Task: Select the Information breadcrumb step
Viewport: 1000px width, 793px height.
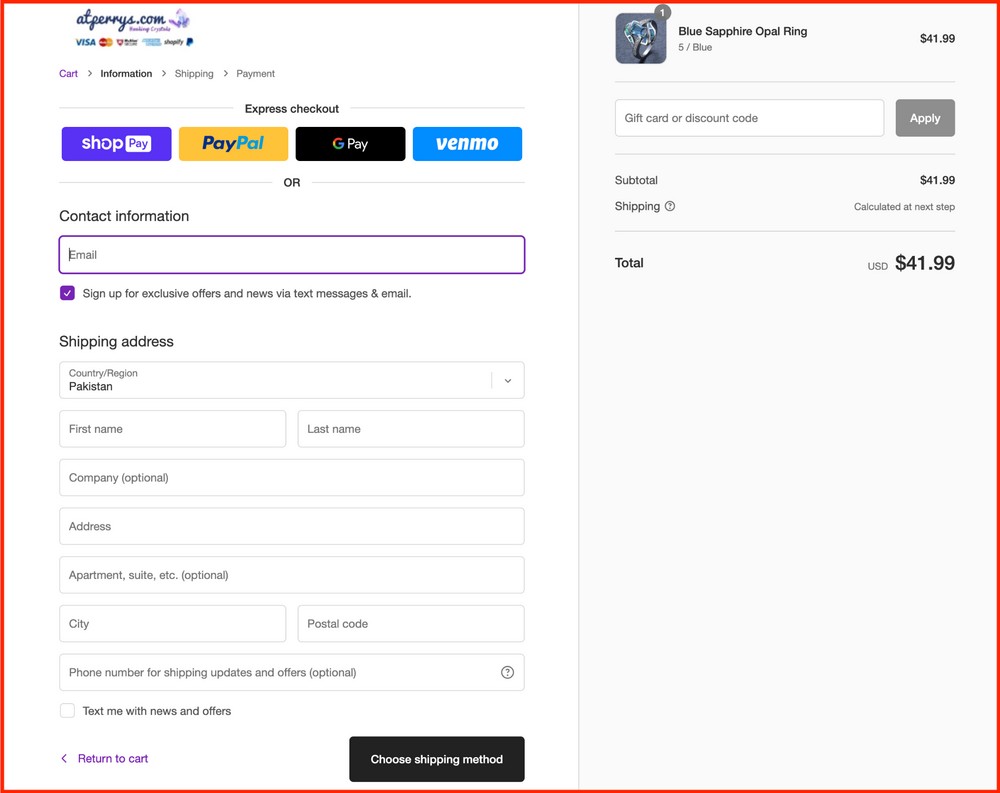Action: tap(126, 74)
